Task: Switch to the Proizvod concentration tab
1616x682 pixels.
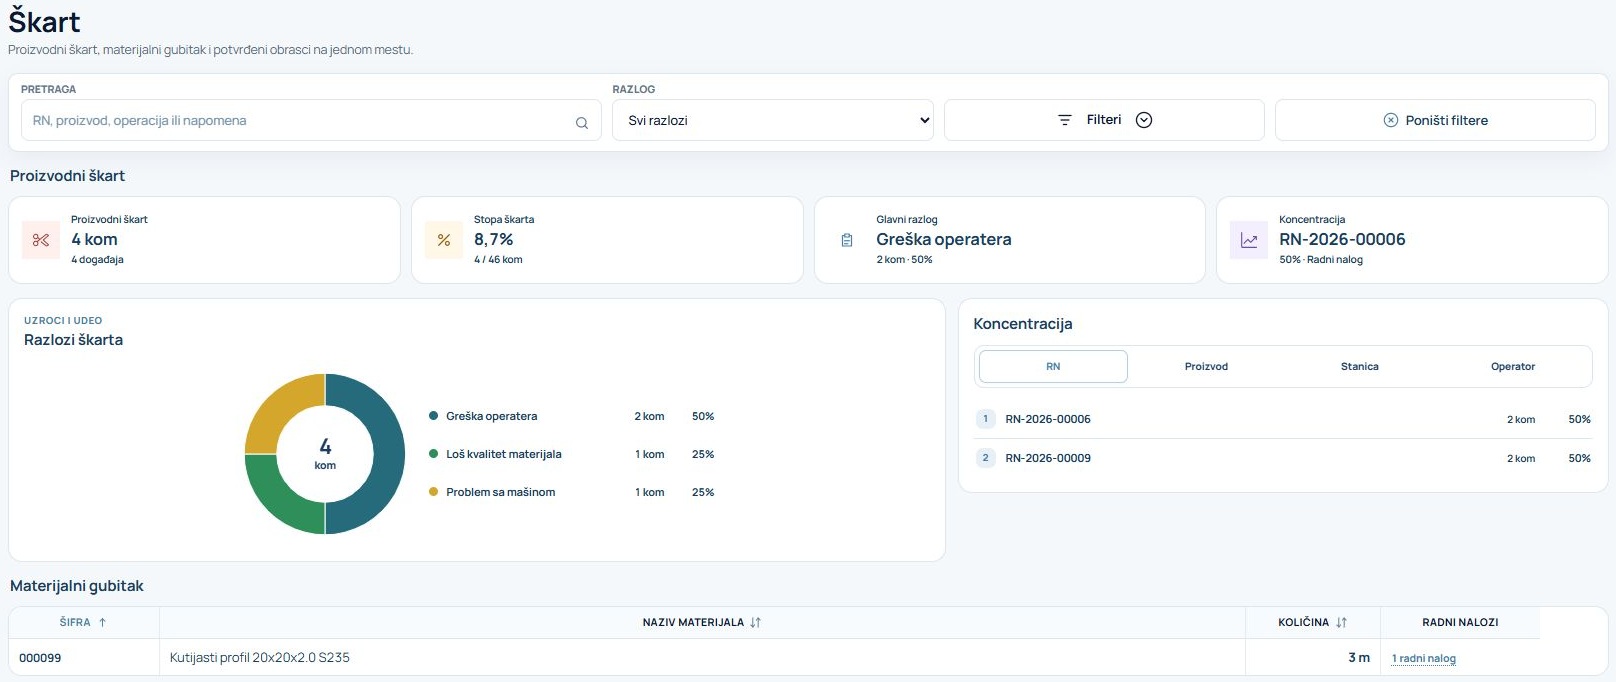Action: 1206,367
